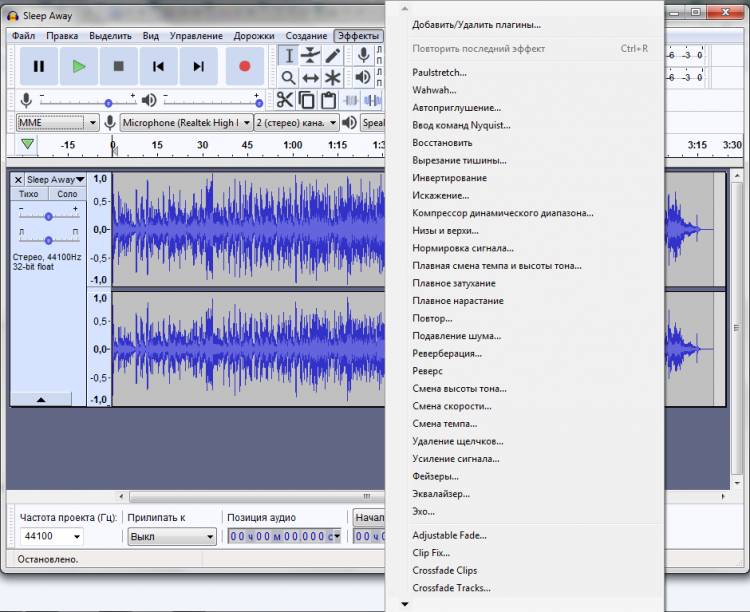Toggle the Pause button
Screen dimensions: 750x612
[39, 66]
